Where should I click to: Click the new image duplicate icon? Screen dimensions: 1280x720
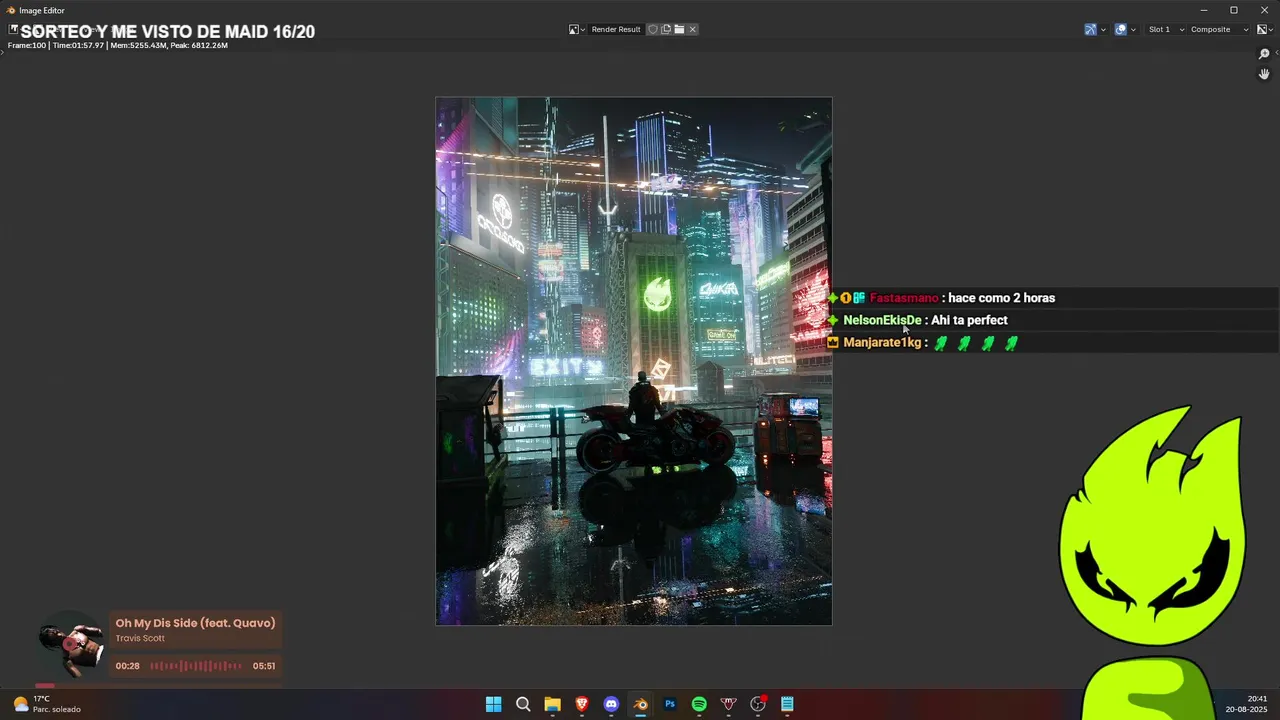666,29
